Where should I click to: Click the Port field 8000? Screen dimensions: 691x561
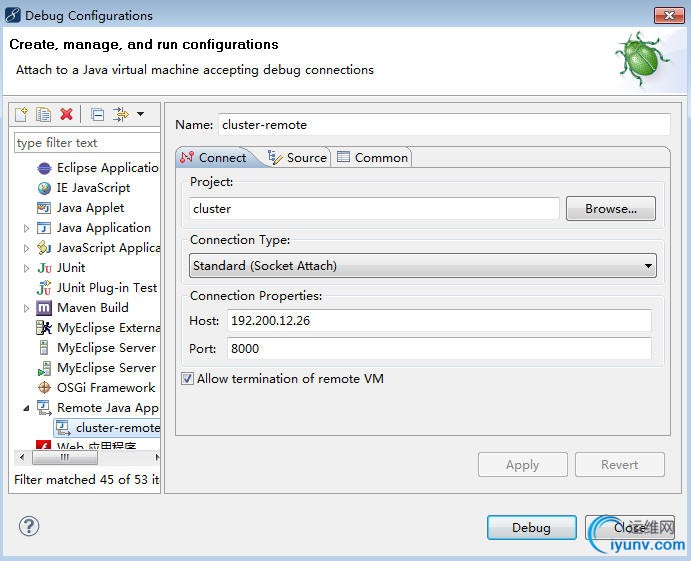tap(439, 349)
